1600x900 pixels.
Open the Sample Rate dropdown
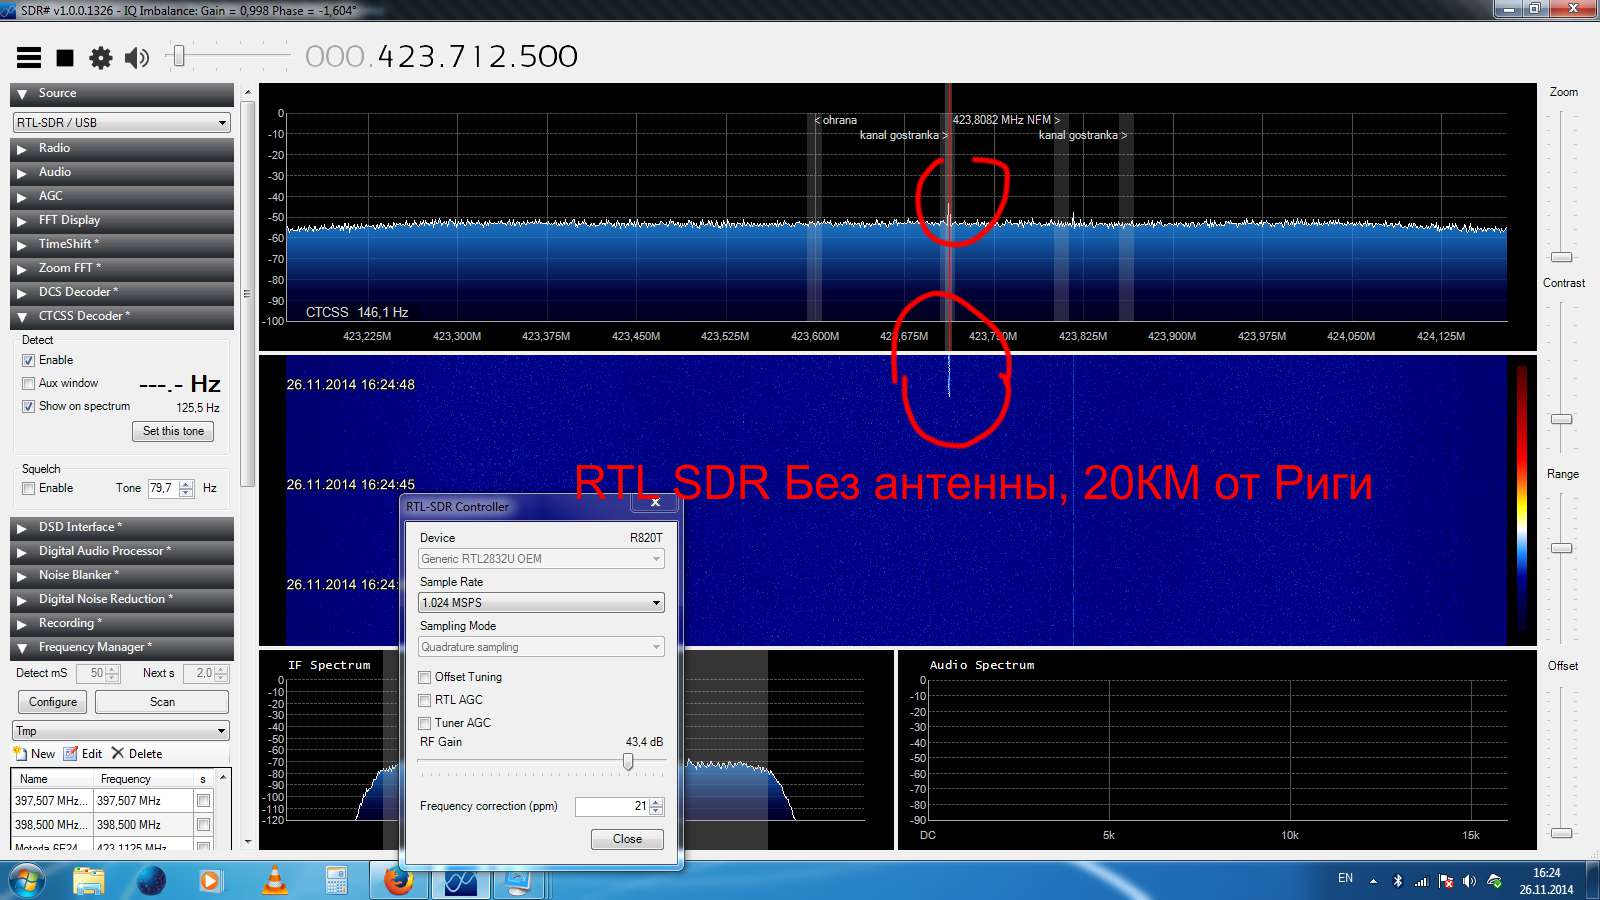tap(541, 603)
